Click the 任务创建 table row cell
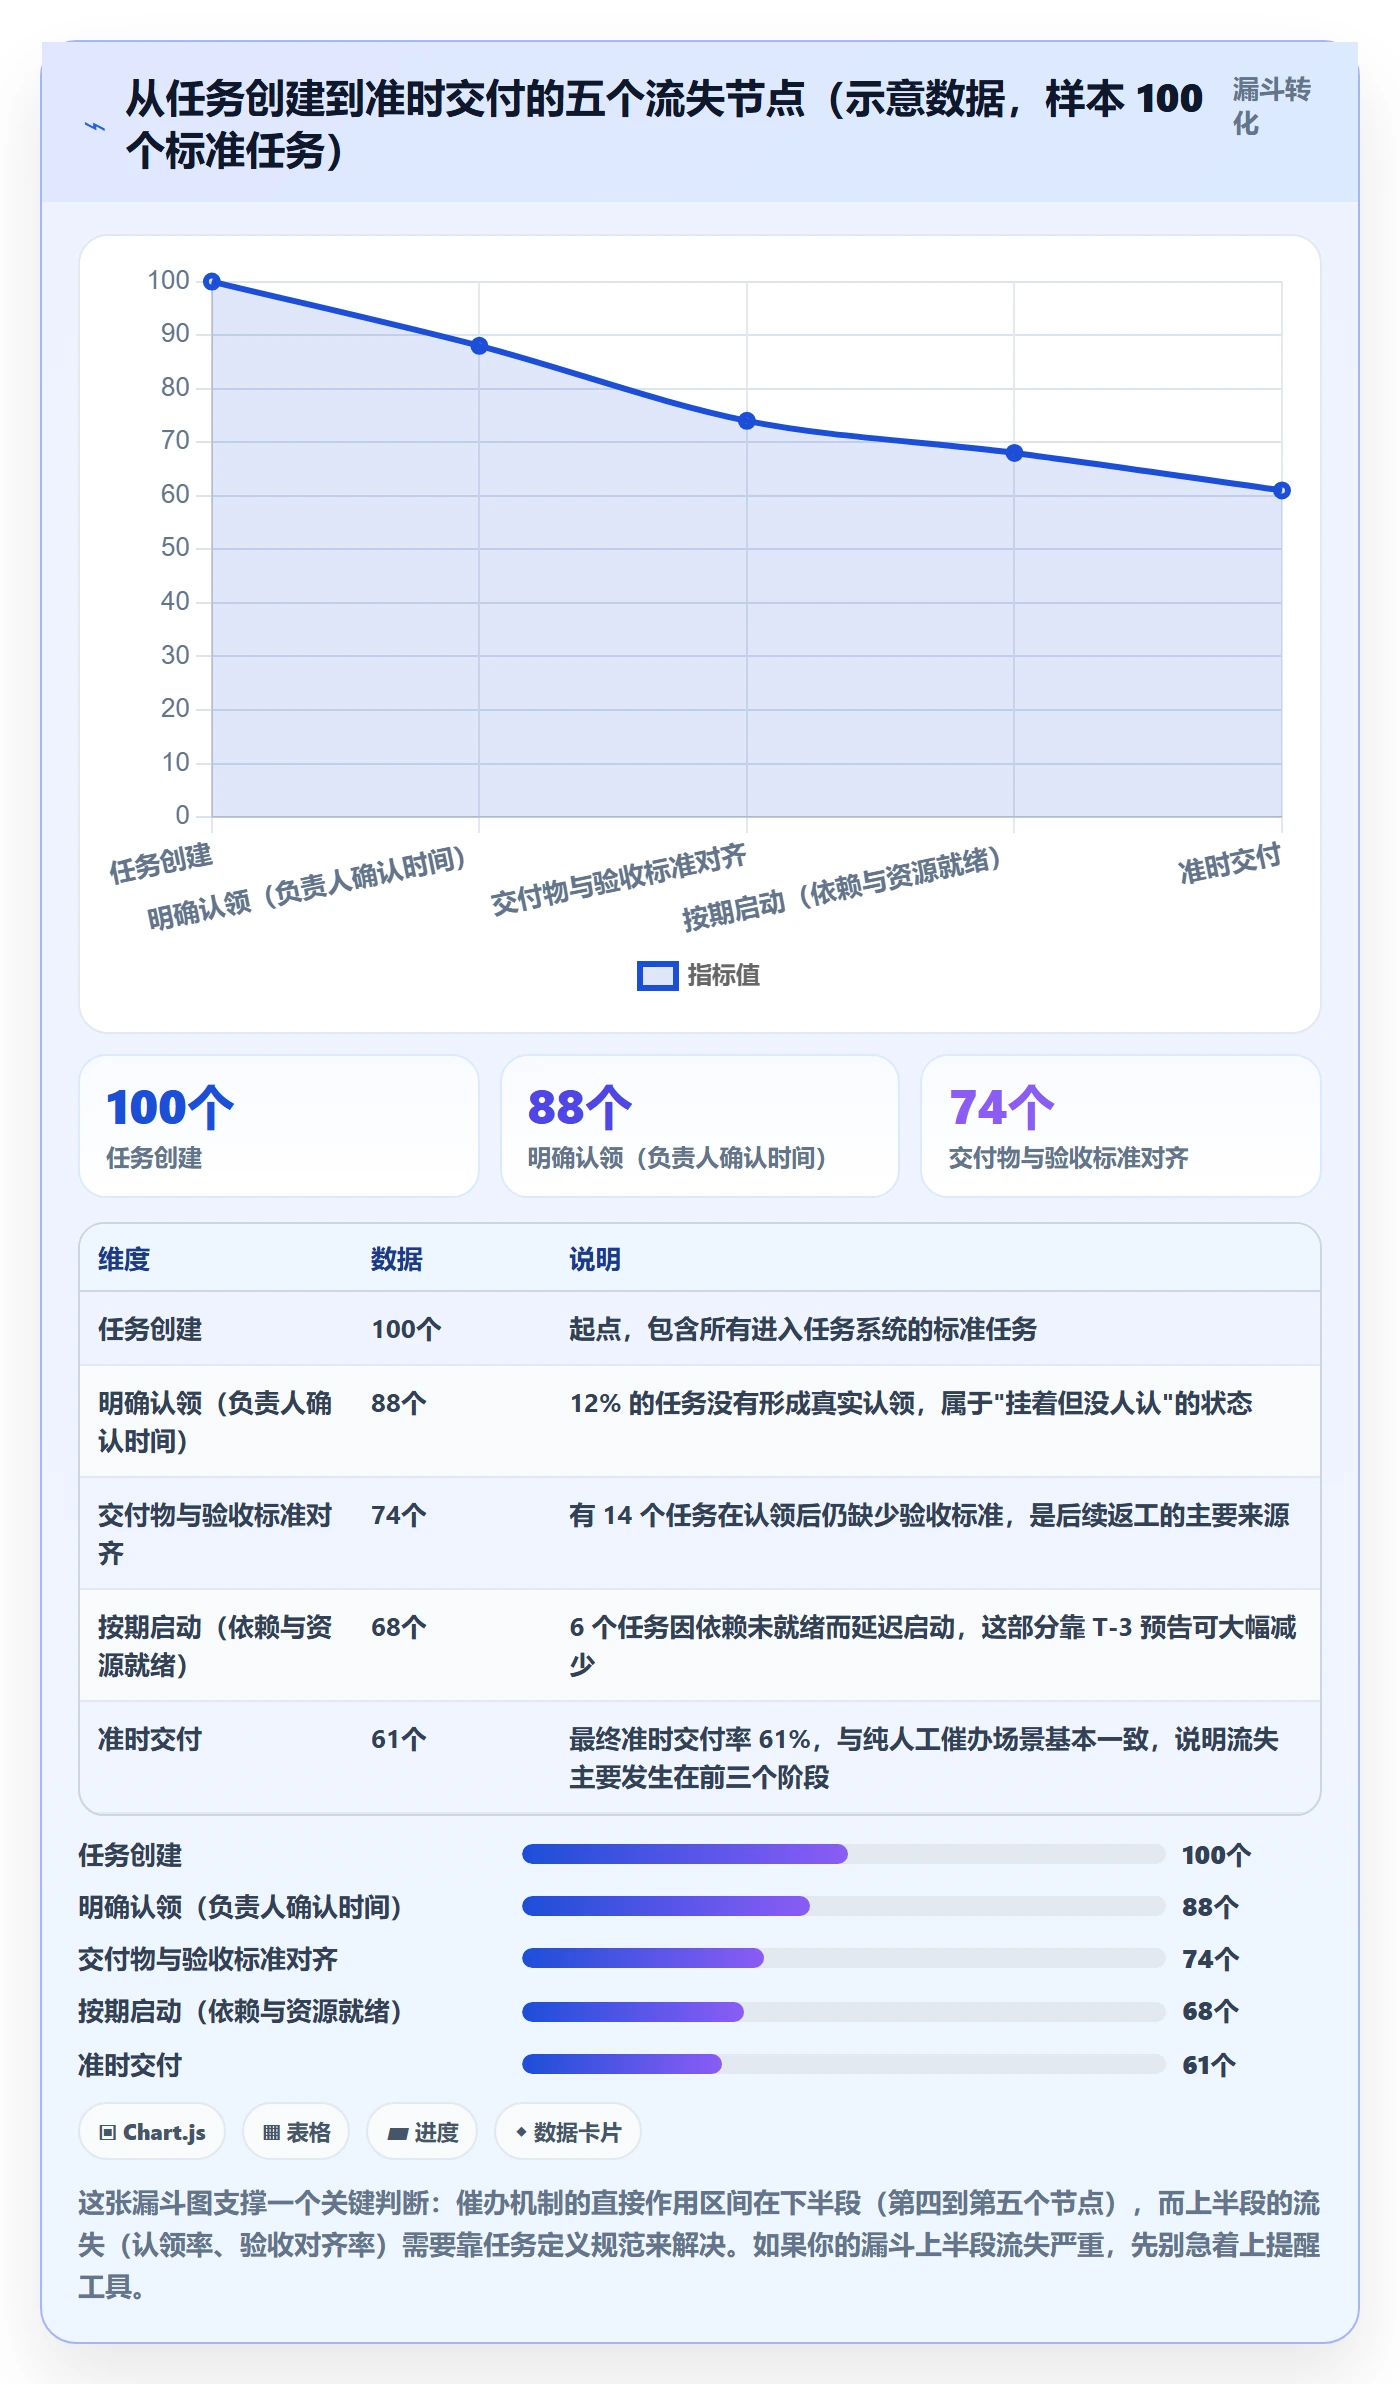Viewport: 1400px width, 2384px height. [150, 1329]
